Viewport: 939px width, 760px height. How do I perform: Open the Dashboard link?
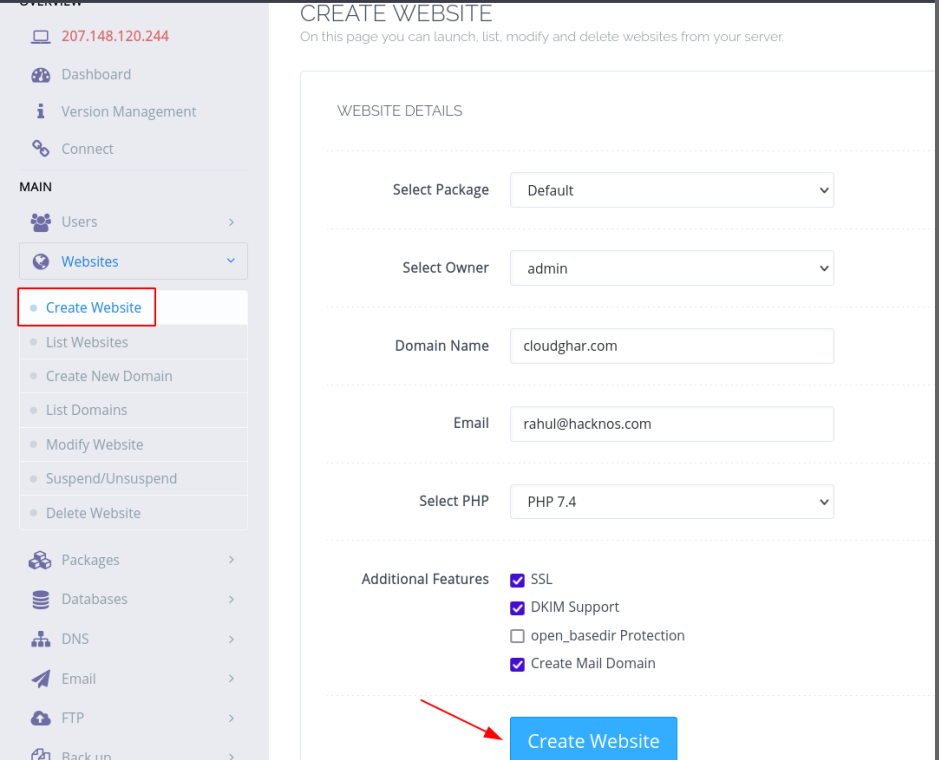pyautogui.click(x=96, y=75)
